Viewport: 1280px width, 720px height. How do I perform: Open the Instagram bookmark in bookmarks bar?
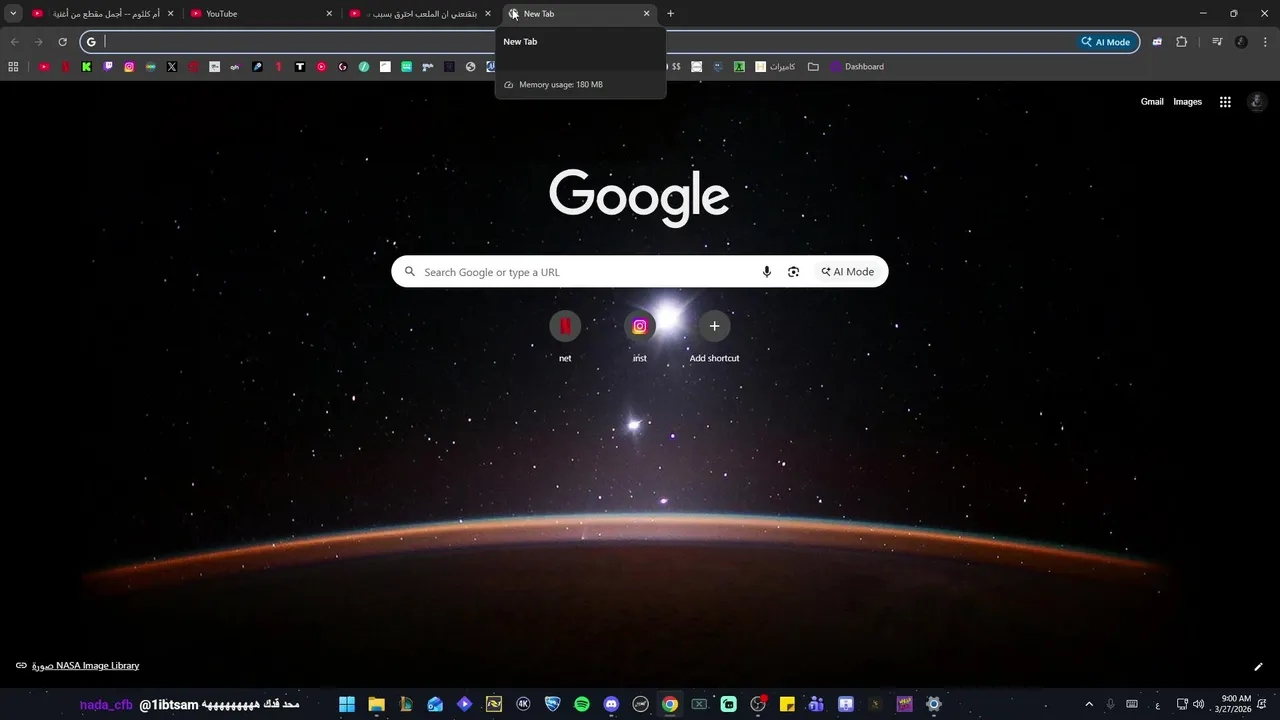(129, 67)
